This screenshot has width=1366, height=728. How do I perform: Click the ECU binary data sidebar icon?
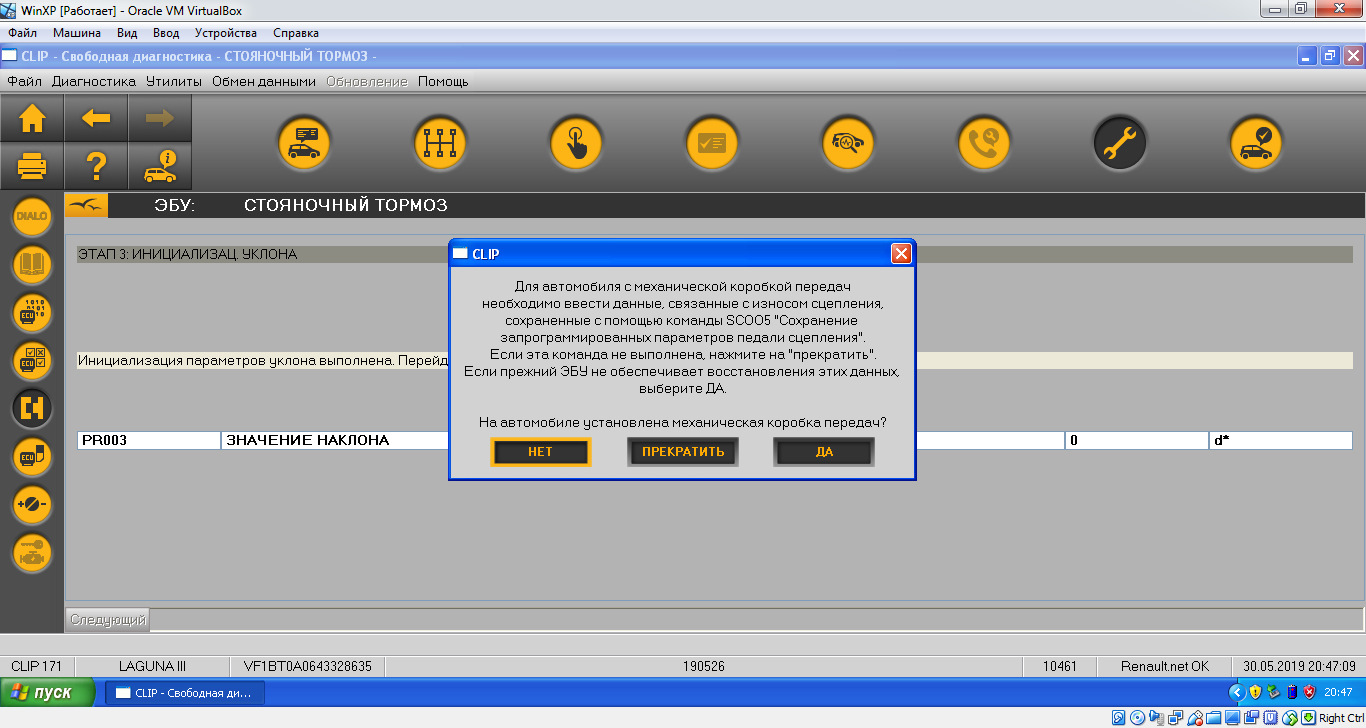[x=32, y=313]
